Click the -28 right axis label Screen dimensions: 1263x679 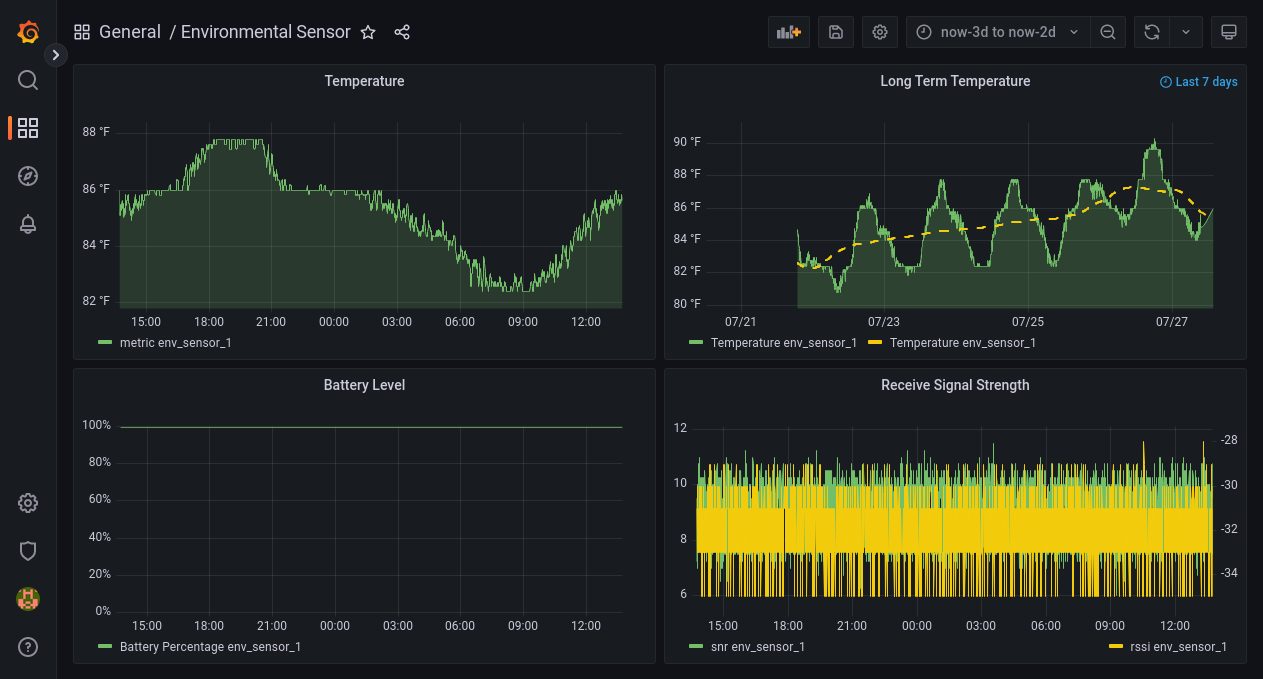1230,440
